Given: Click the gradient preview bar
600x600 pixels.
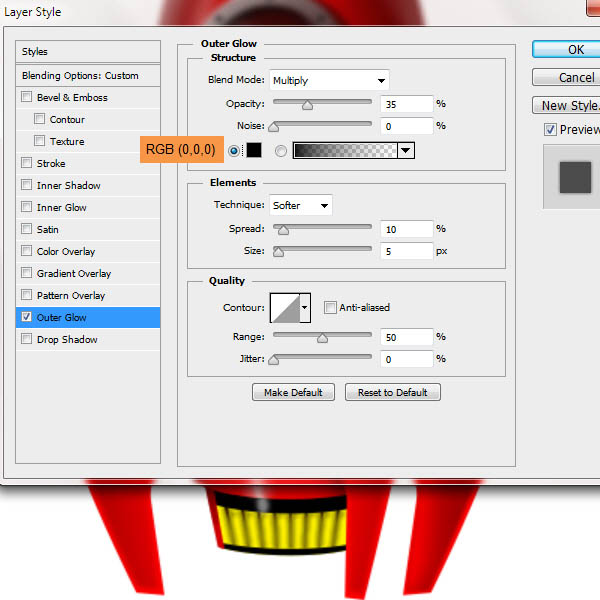Looking at the screenshot, I should coord(345,151).
